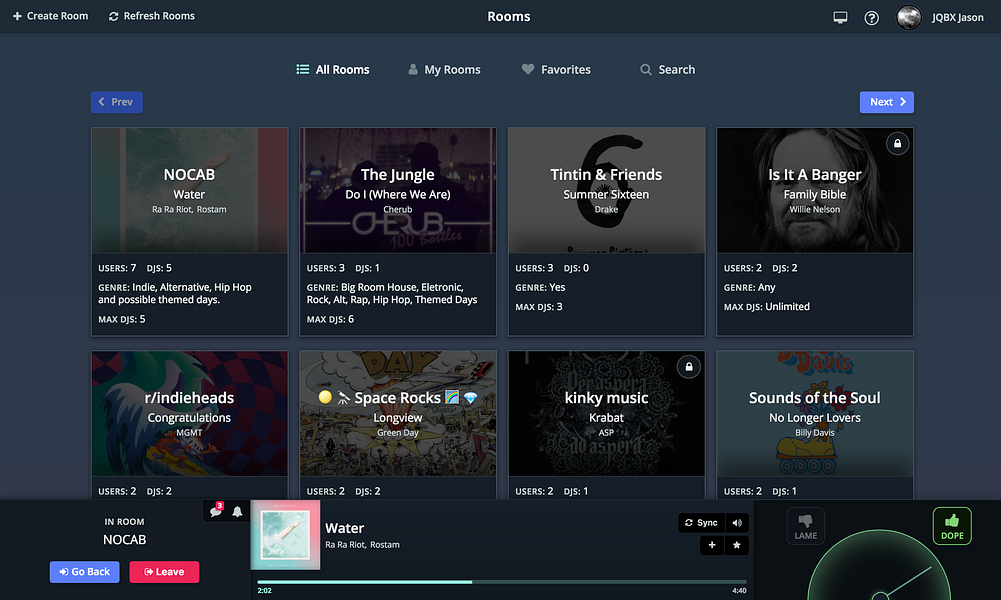1001x600 pixels.
Task: Click the Rooms page title
Action: click(x=509, y=17)
